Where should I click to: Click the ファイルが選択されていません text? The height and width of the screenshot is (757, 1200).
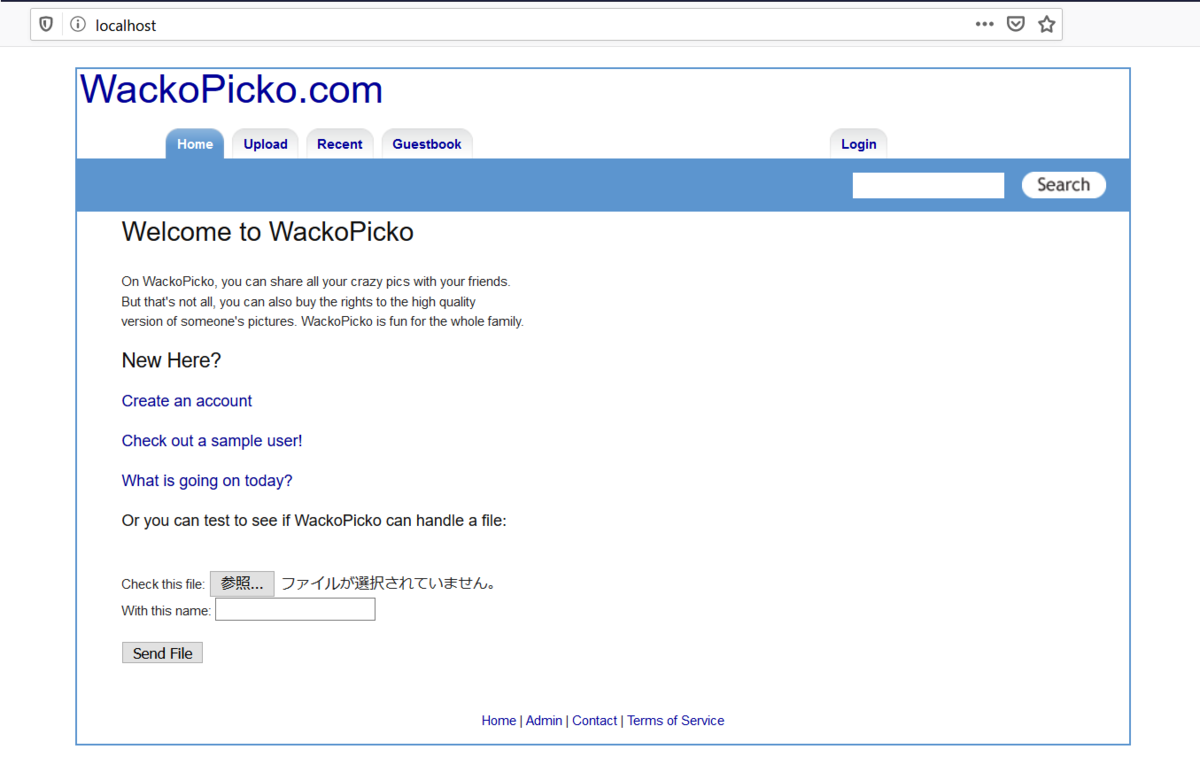pyautogui.click(x=389, y=584)
